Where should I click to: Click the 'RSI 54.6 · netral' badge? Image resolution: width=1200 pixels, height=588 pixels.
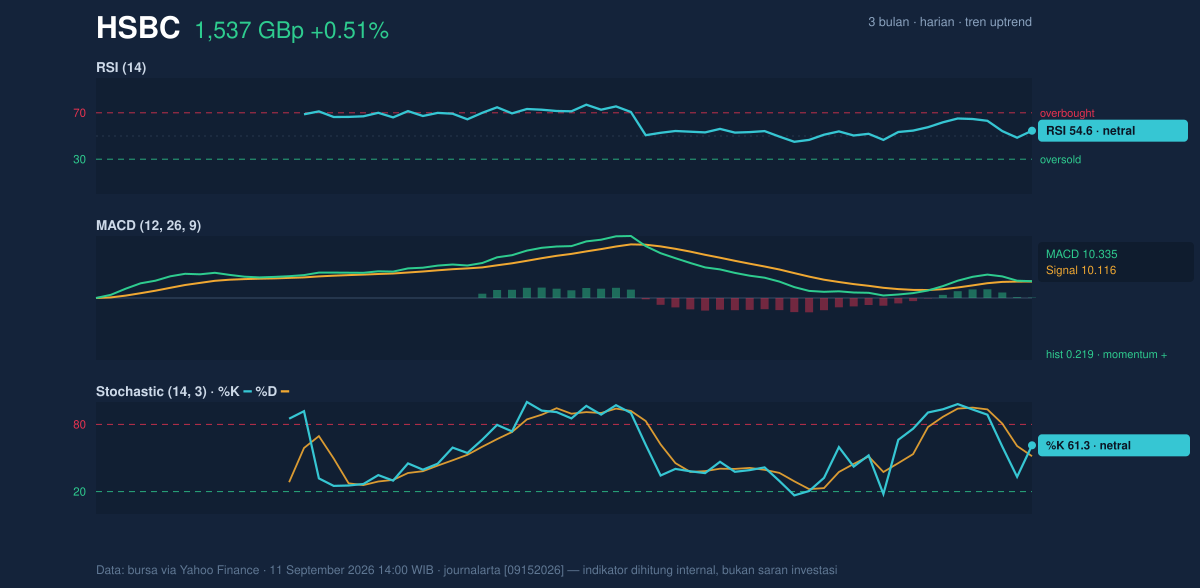[x=1113, y=131]
